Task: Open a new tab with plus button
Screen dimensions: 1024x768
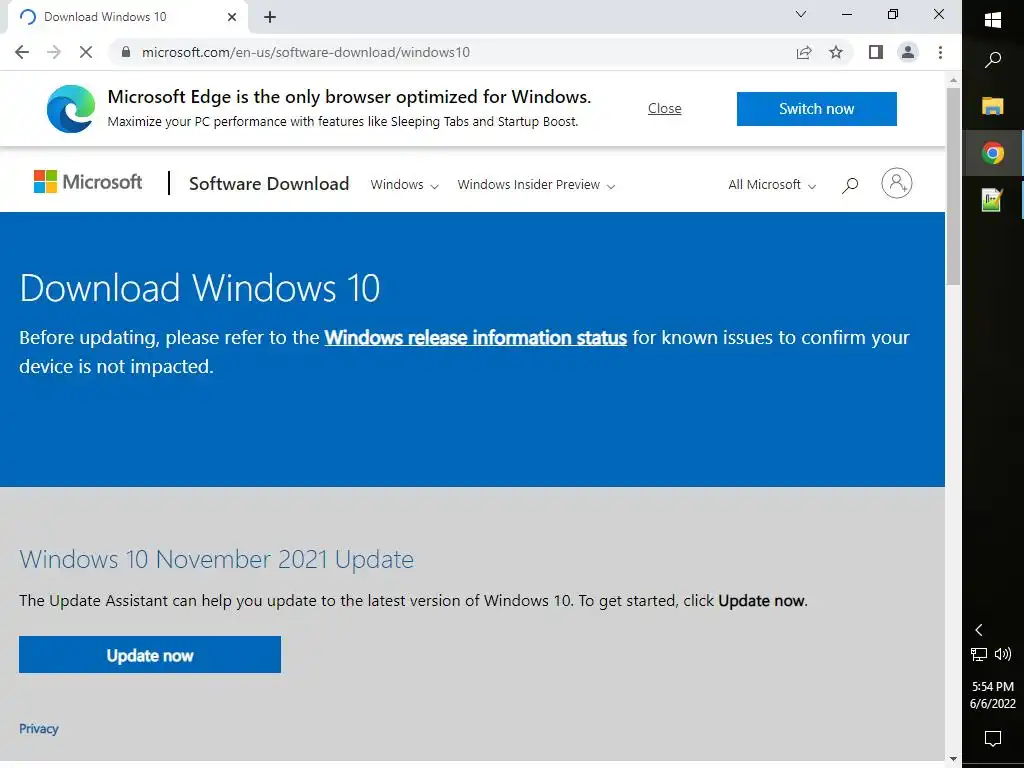Action: tap(270, 17)
